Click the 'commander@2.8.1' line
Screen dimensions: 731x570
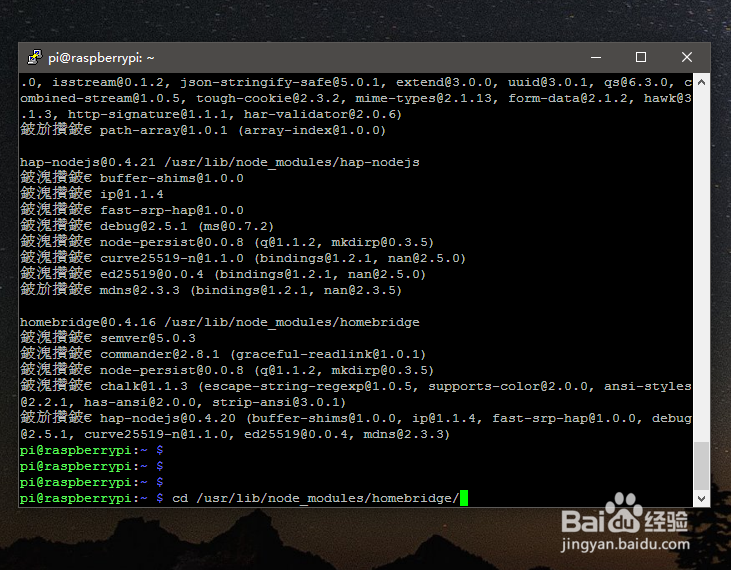262,354
